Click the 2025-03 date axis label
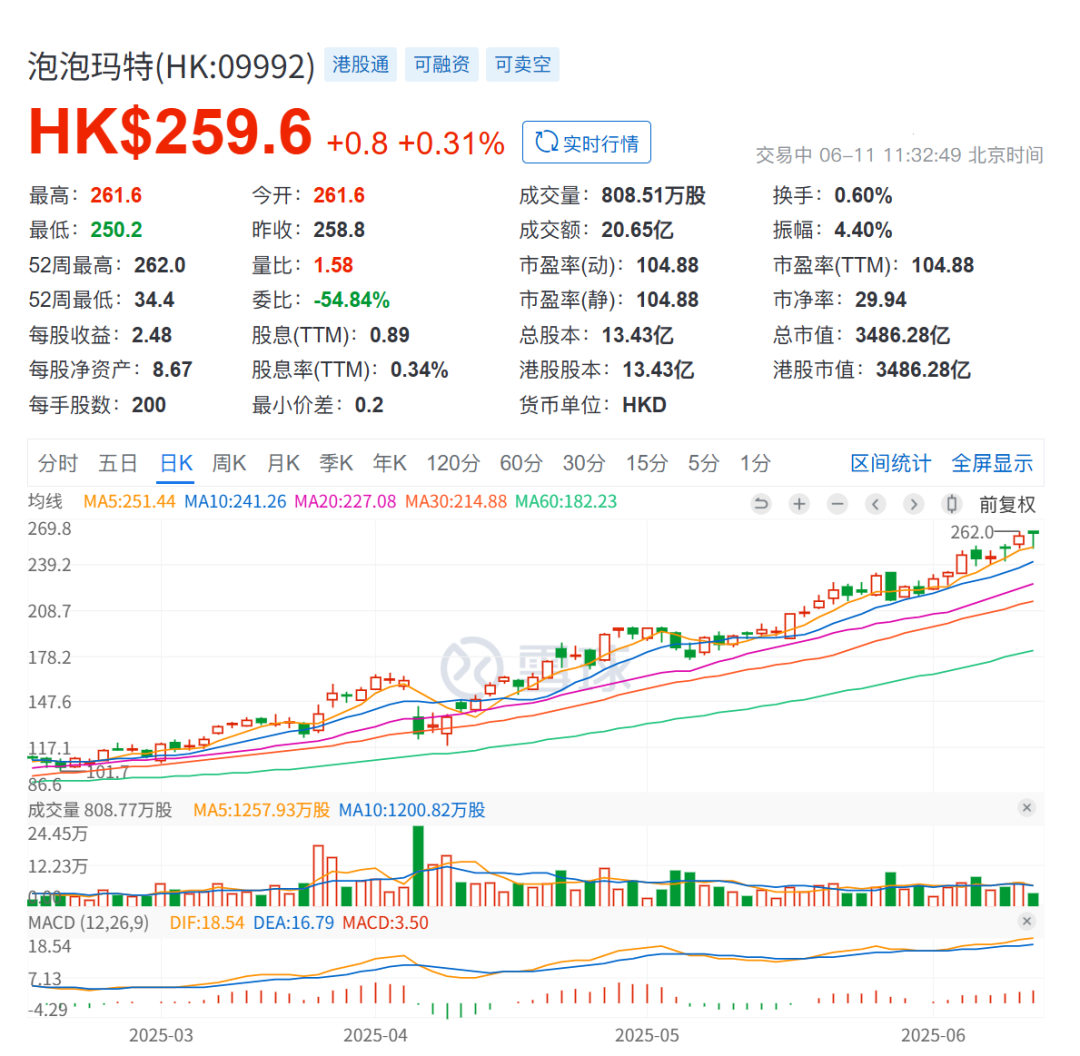This screenshot has height=1056, width=1080. [161, 1035]
